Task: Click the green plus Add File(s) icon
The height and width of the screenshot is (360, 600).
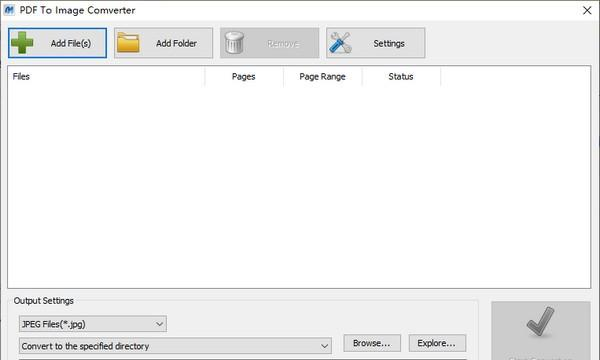Action: pos(22,42)
